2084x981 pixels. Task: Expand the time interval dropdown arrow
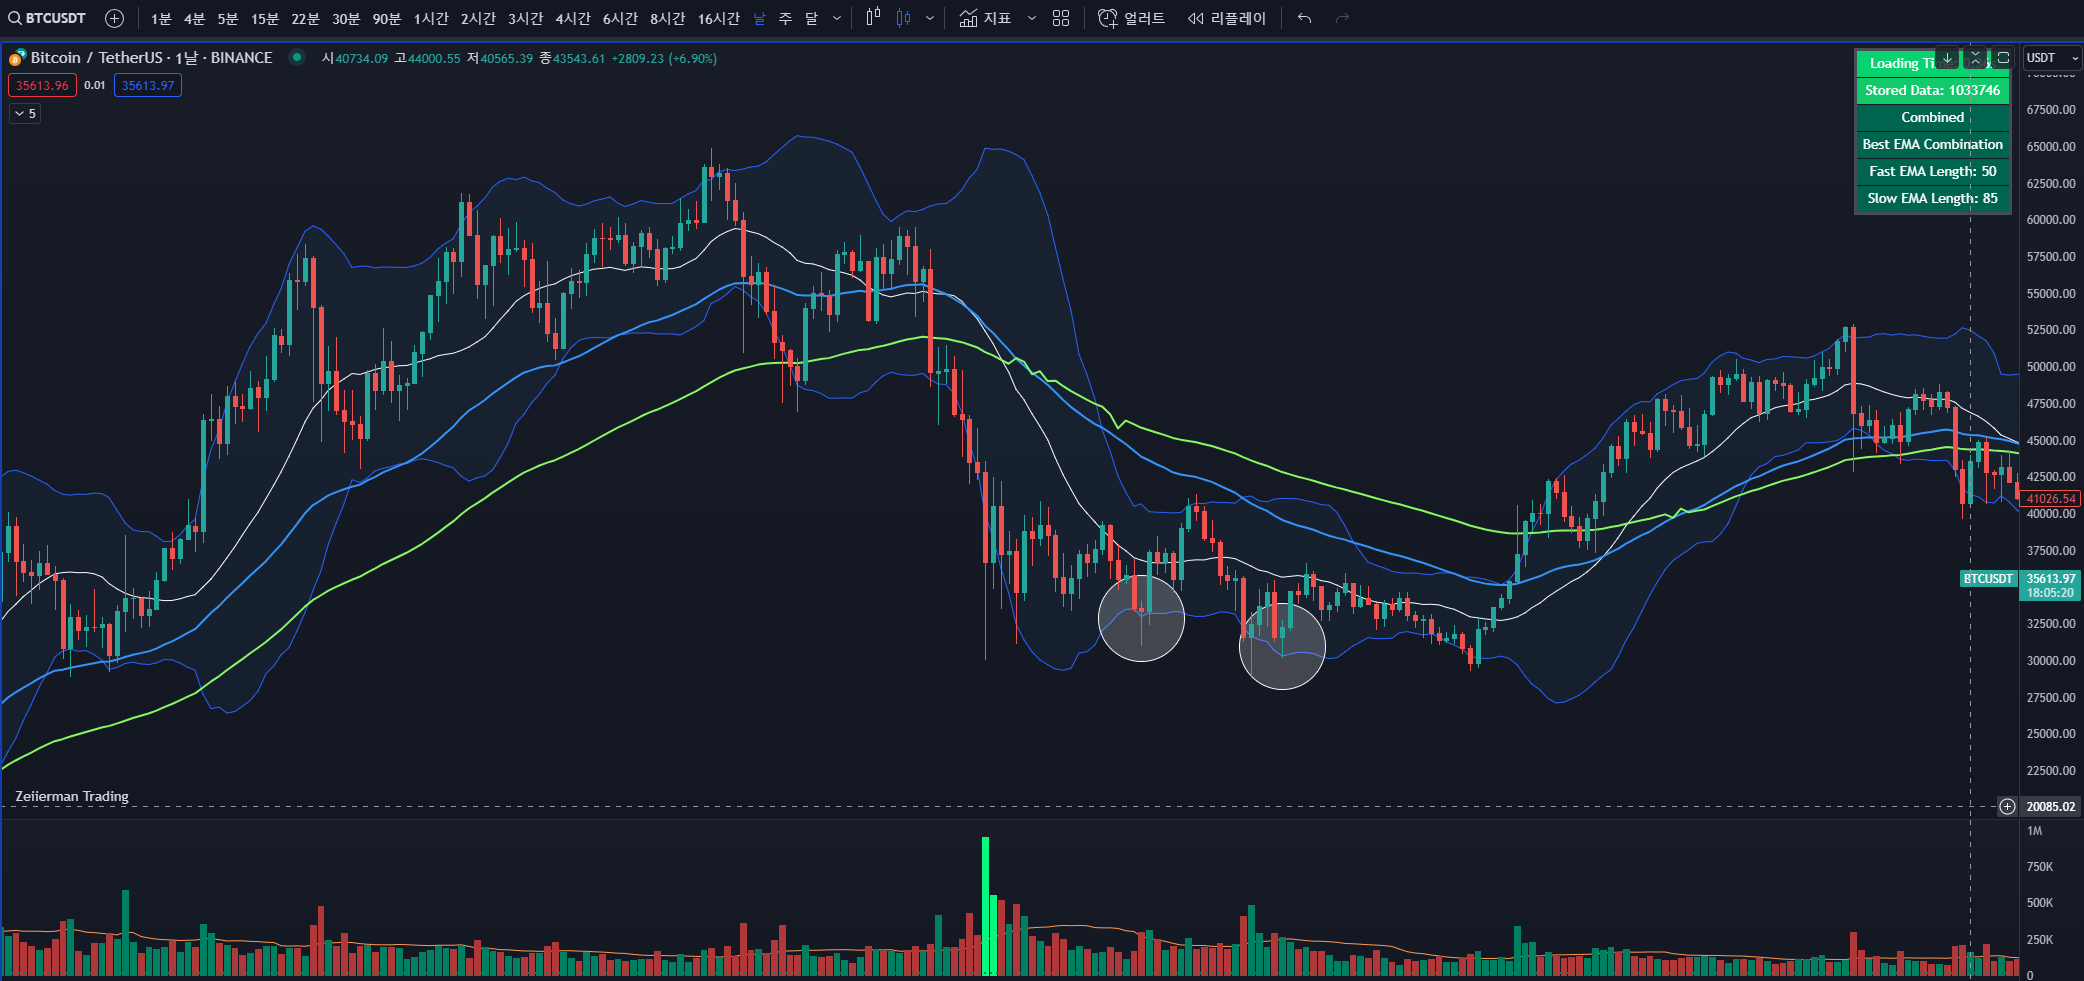point(837,18)
